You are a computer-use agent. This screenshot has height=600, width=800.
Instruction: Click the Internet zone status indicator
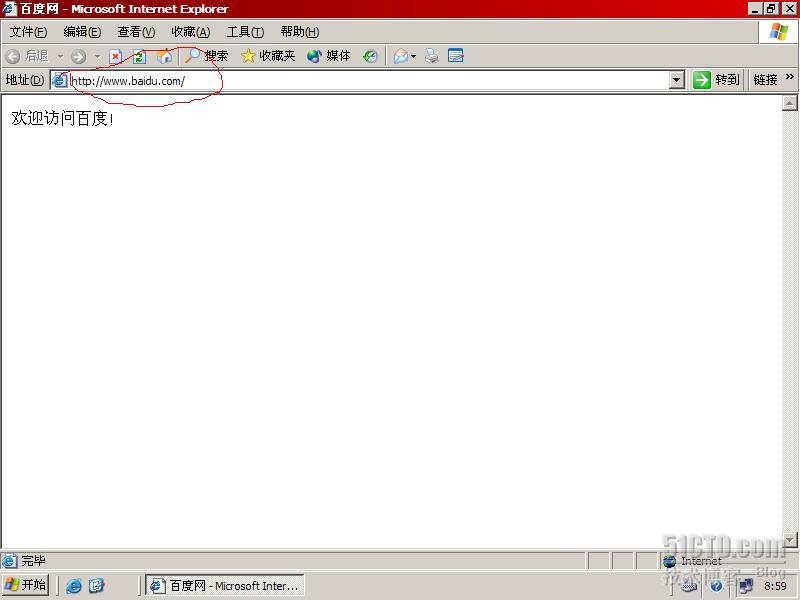pos(693,561)
